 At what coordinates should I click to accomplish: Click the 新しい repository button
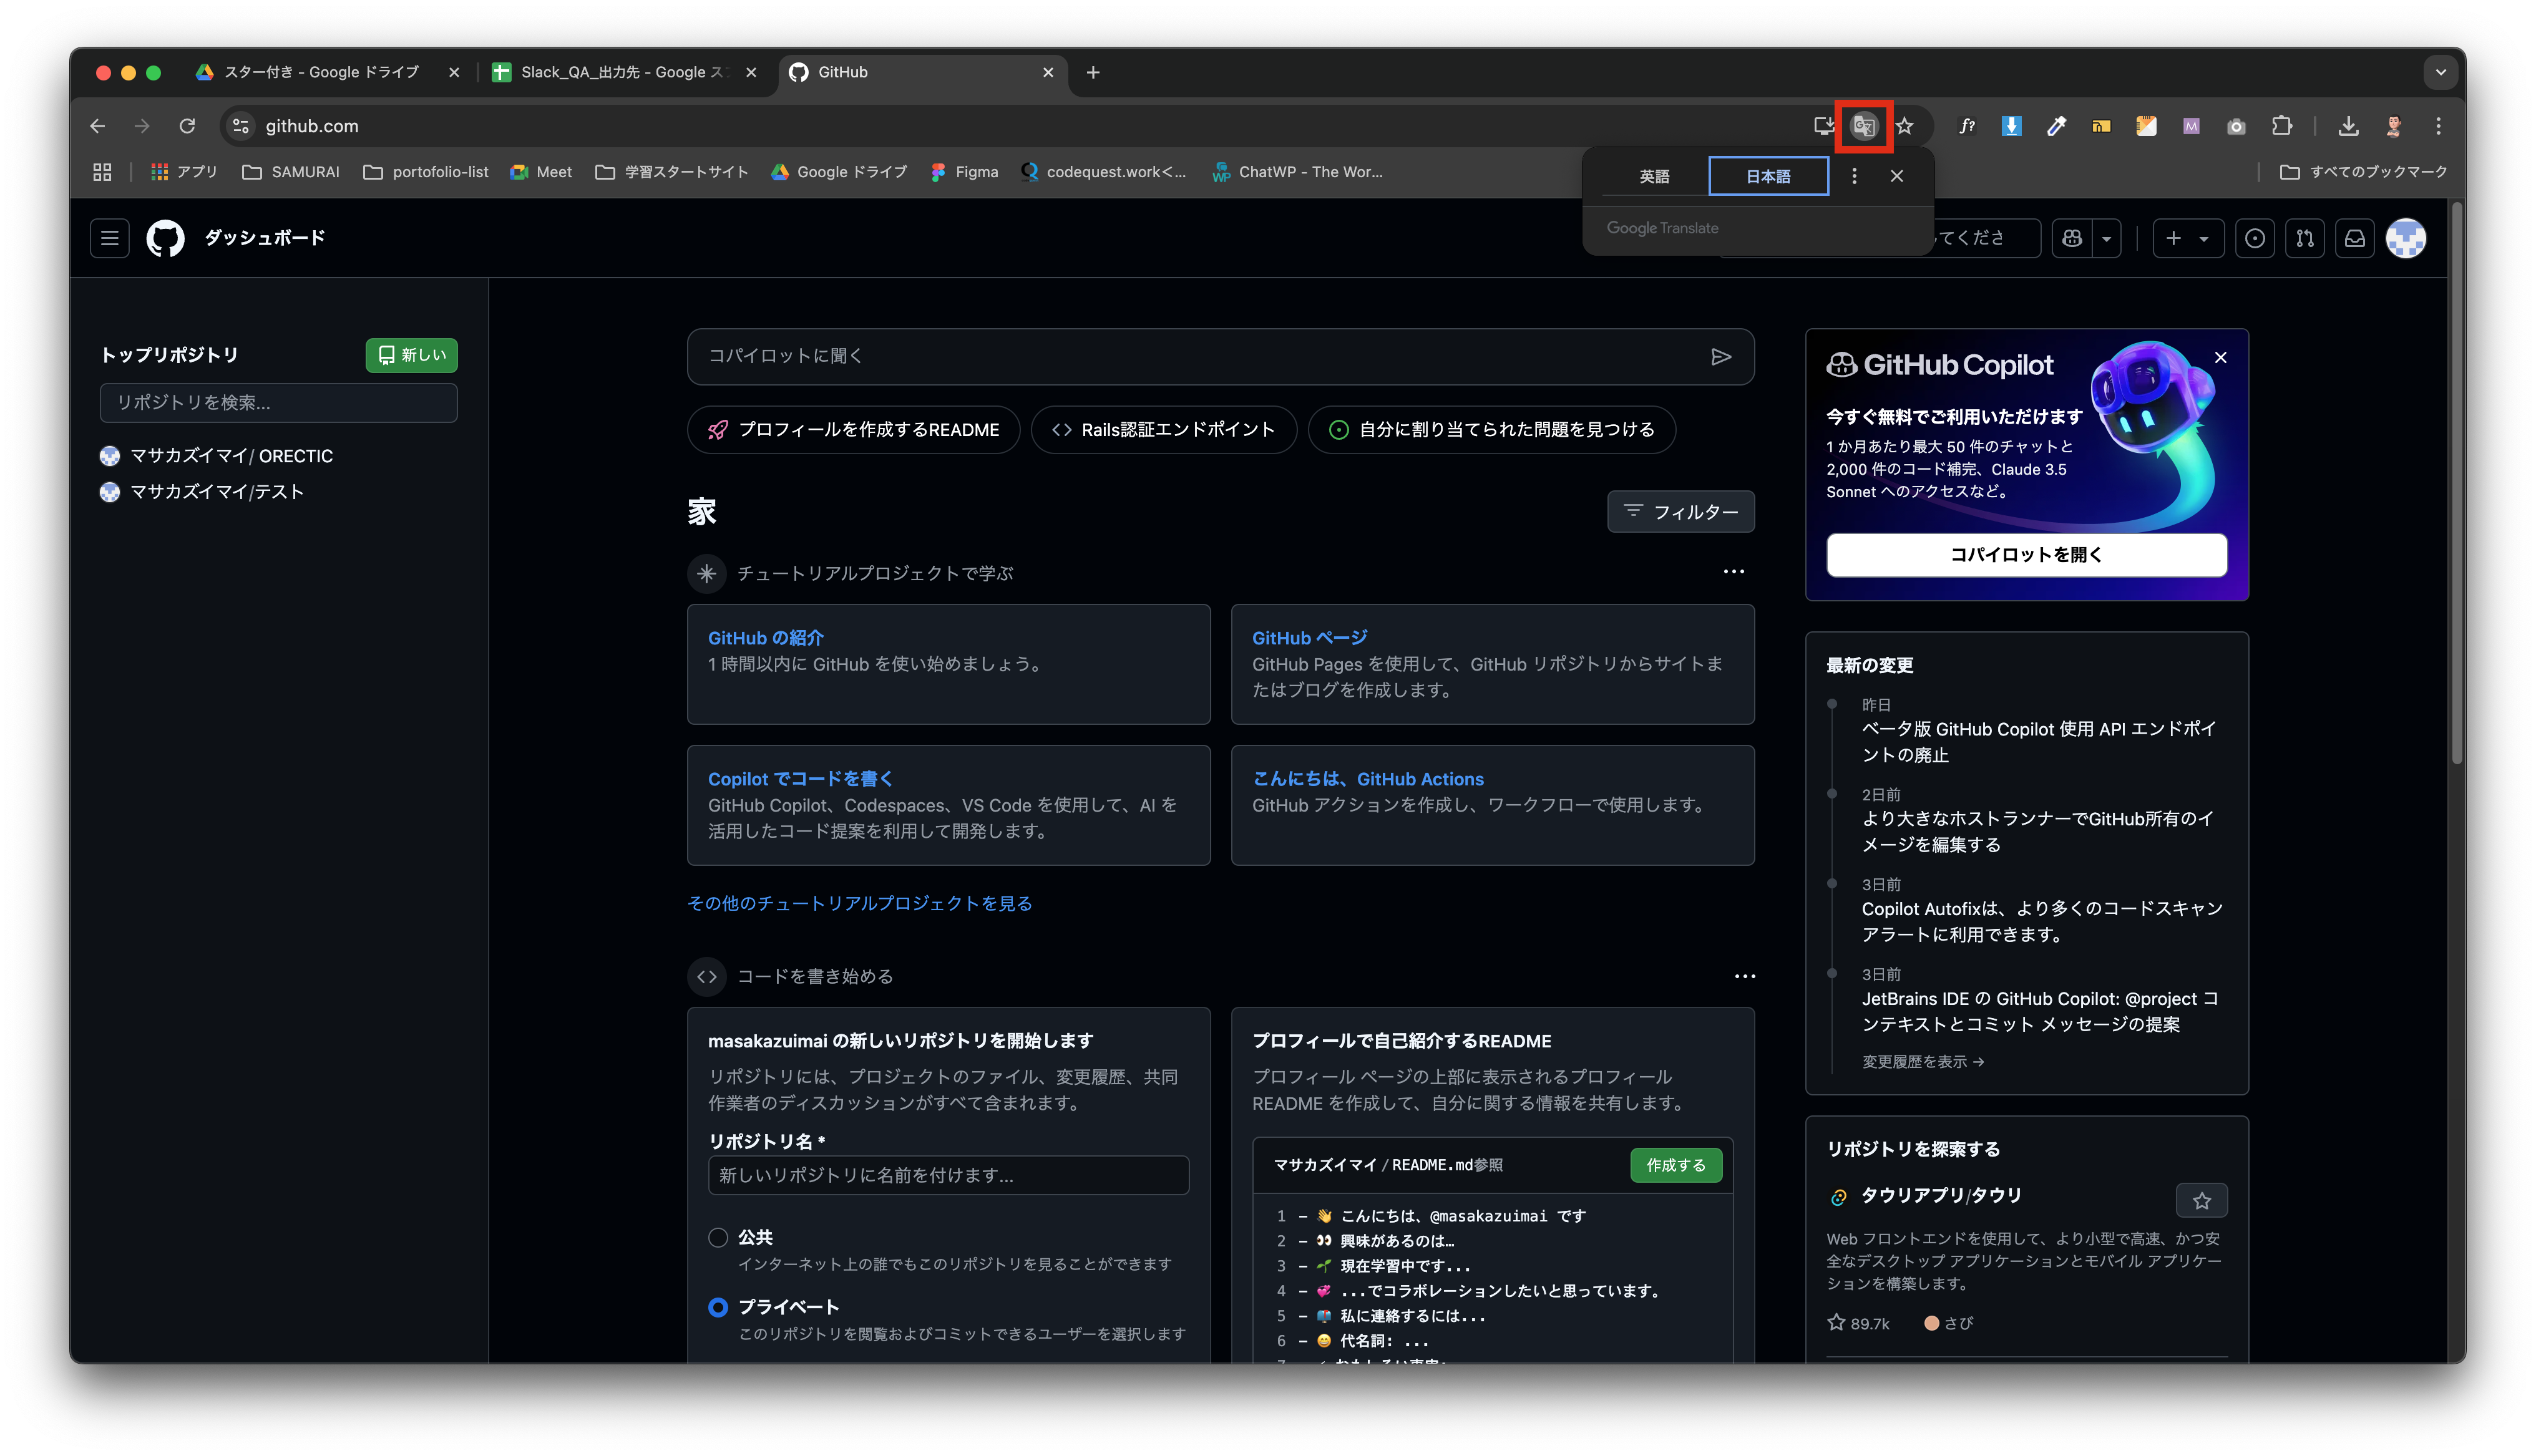[x=412, y=355]
